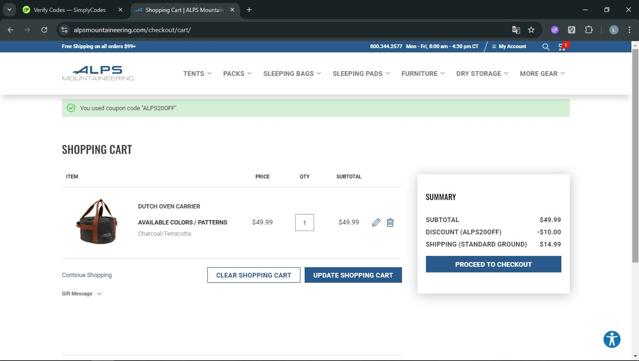The image size is (639, 361).
Task: Click the quantity input field
Action: pyautogui.click(x=304, y=222)
